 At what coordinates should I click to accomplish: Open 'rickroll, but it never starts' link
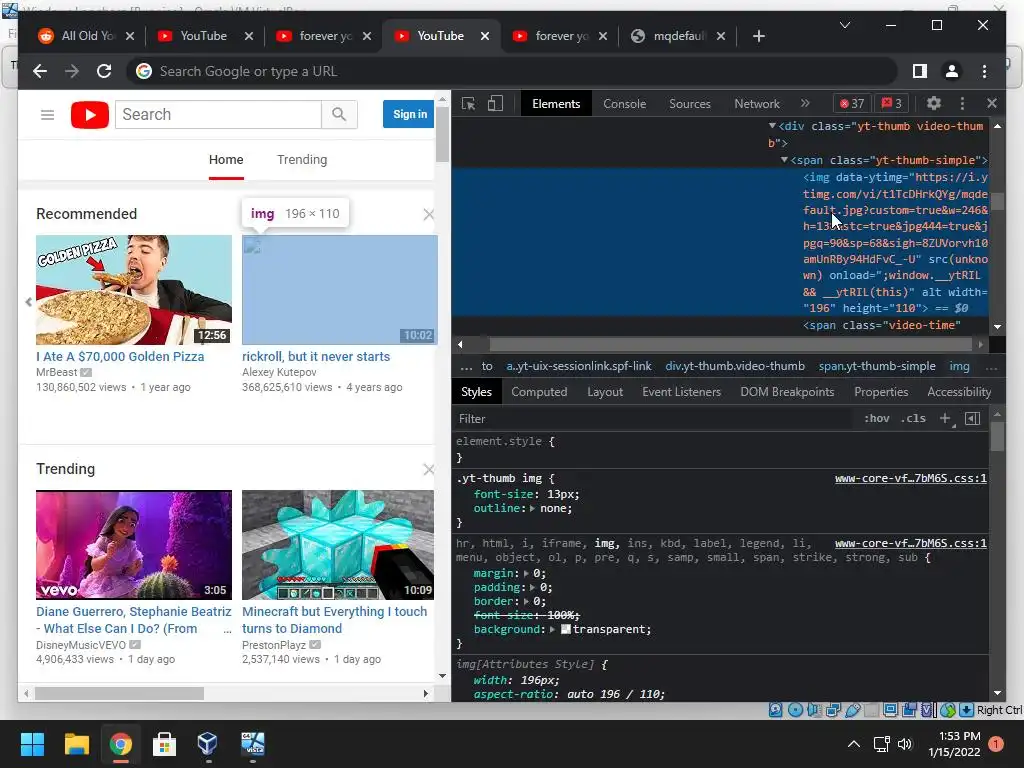tap(316, 357)
